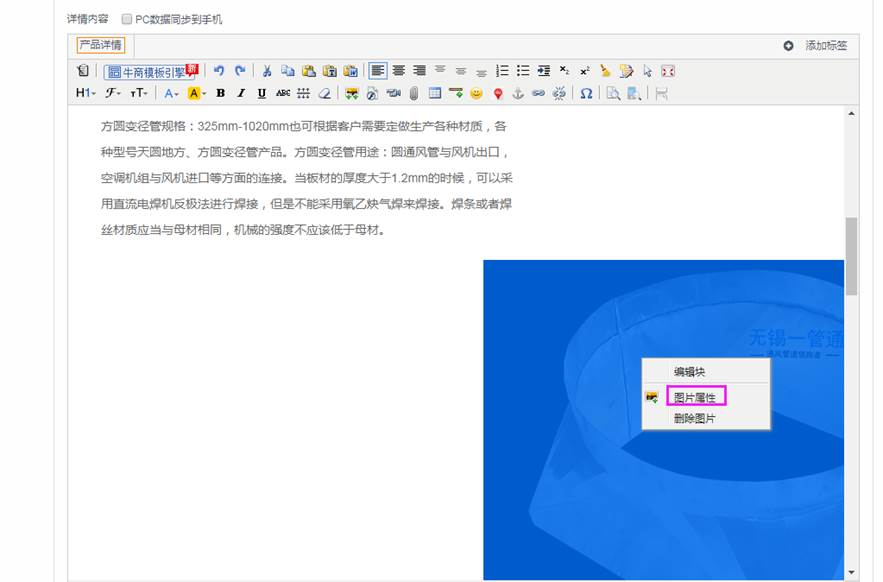
Task: Open the 牛商模板引擎 template engine
Action: pyautogui.click(x=150, y=72)
